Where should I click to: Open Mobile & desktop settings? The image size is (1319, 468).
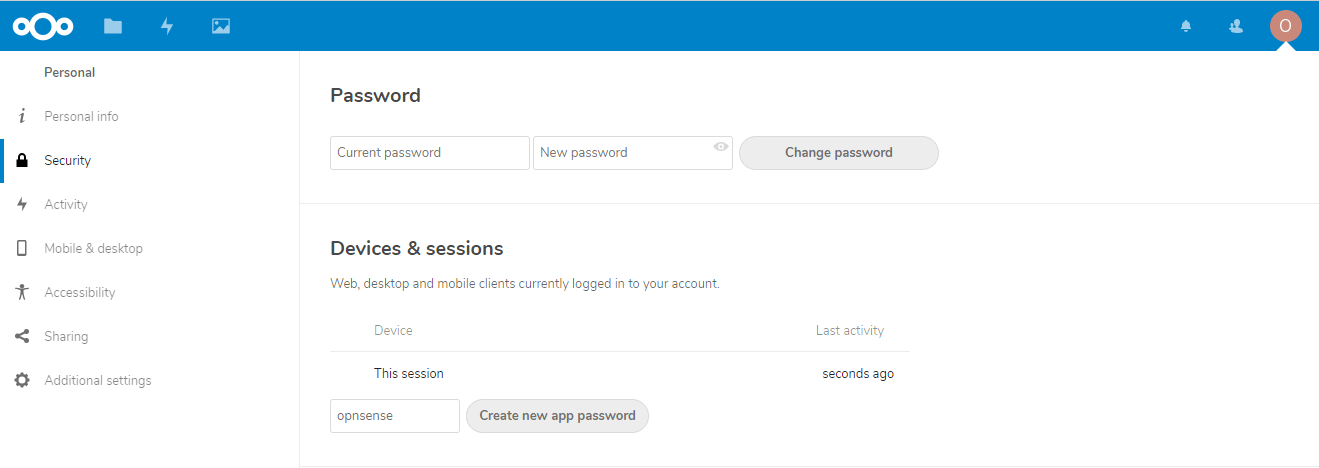pyautogui.click(x=93, y=248)
